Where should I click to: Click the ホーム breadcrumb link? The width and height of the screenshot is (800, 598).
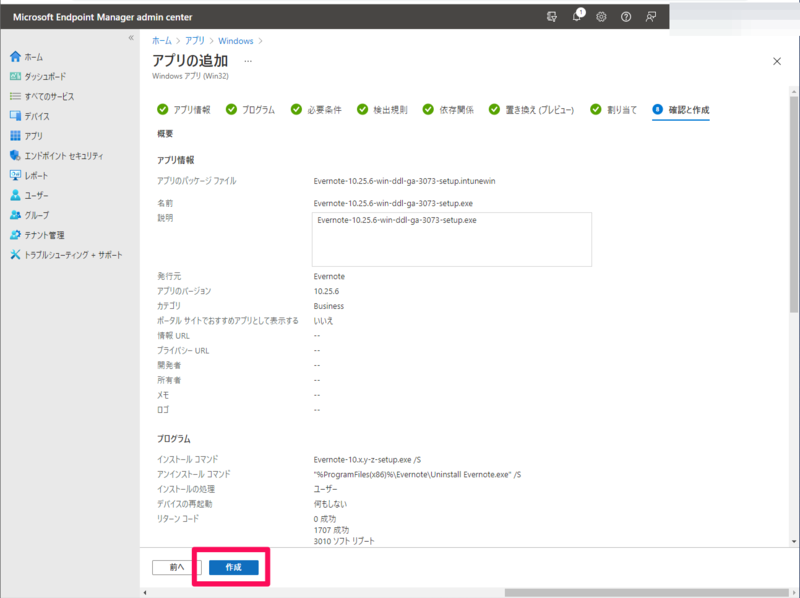click(162, 41)
